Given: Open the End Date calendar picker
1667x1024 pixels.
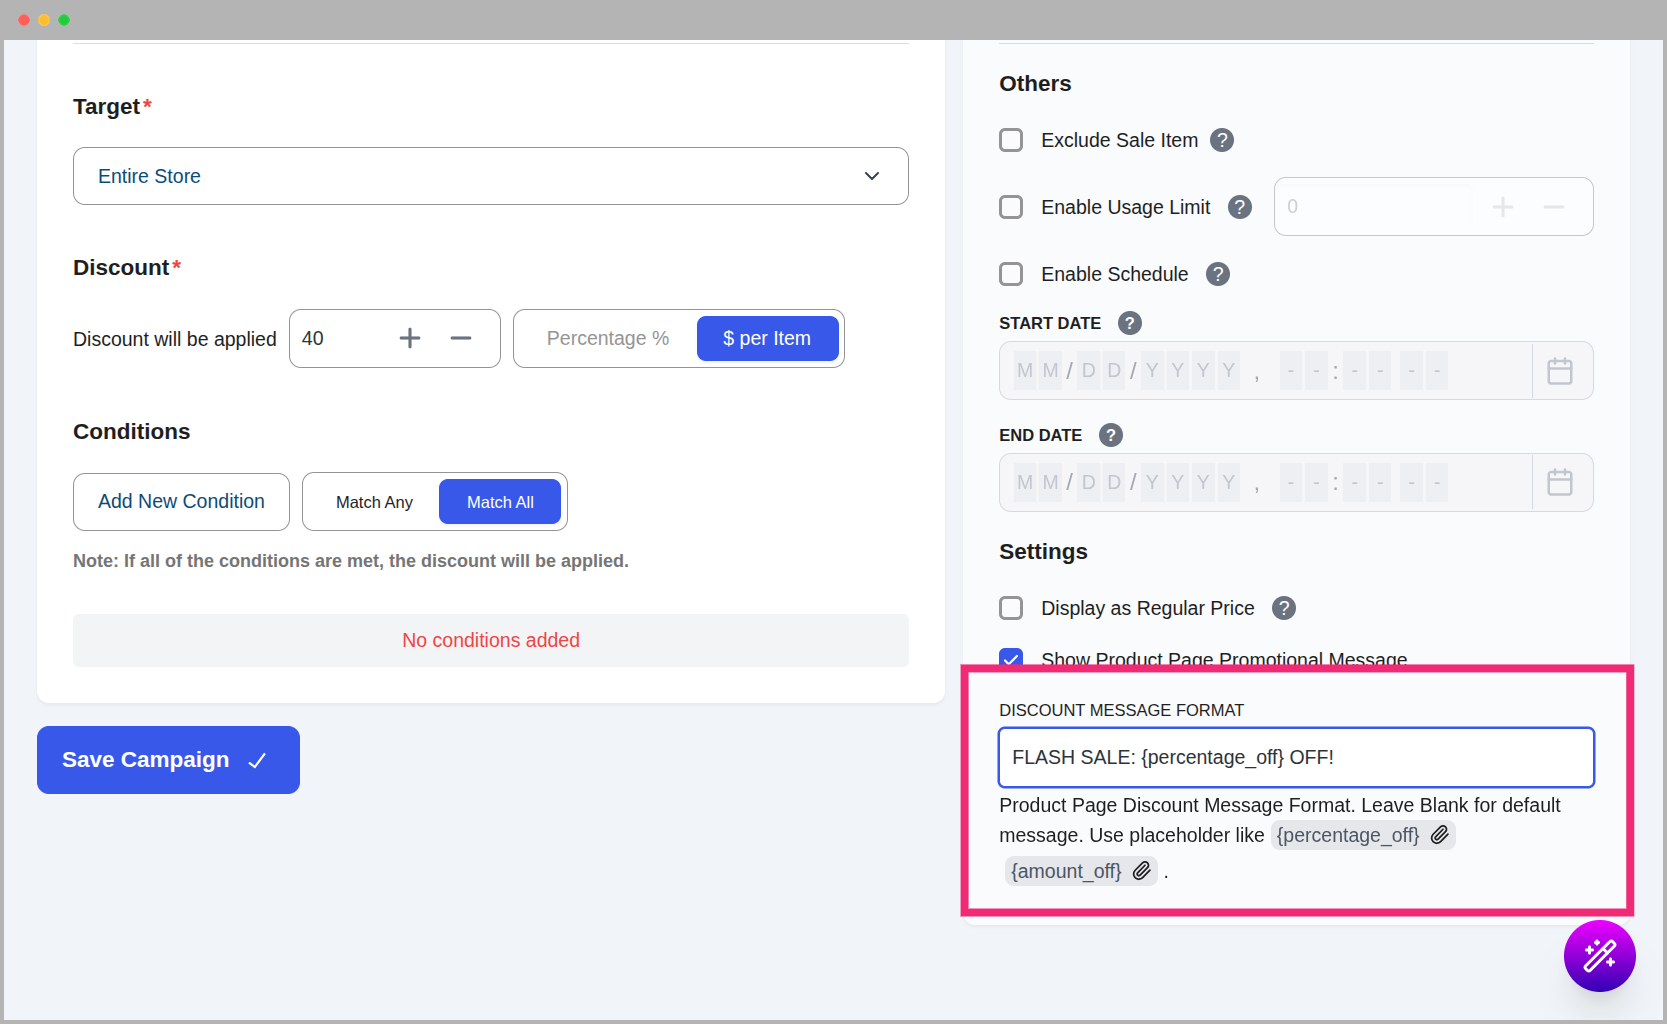Looking at the screenshot, I should [x=1559, y=482].
